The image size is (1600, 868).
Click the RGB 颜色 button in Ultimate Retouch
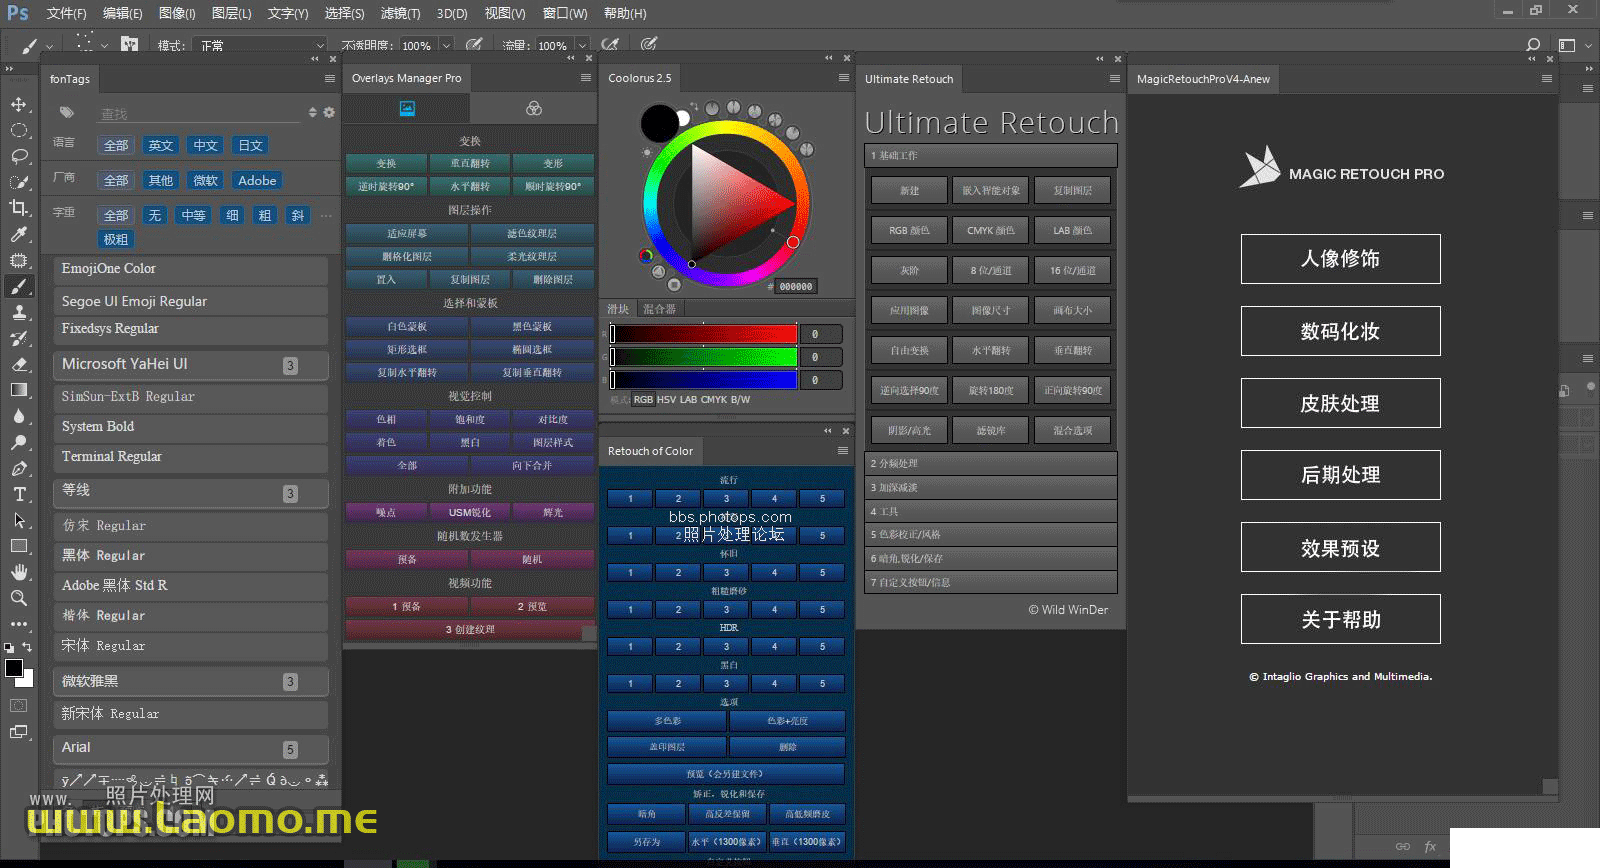(909, 230)
